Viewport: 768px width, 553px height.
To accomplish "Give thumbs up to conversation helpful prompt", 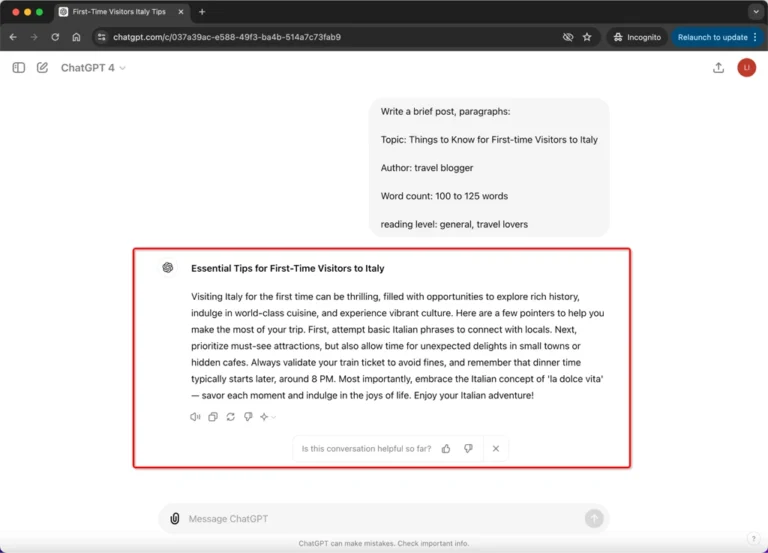I will (x=446, y=449).
